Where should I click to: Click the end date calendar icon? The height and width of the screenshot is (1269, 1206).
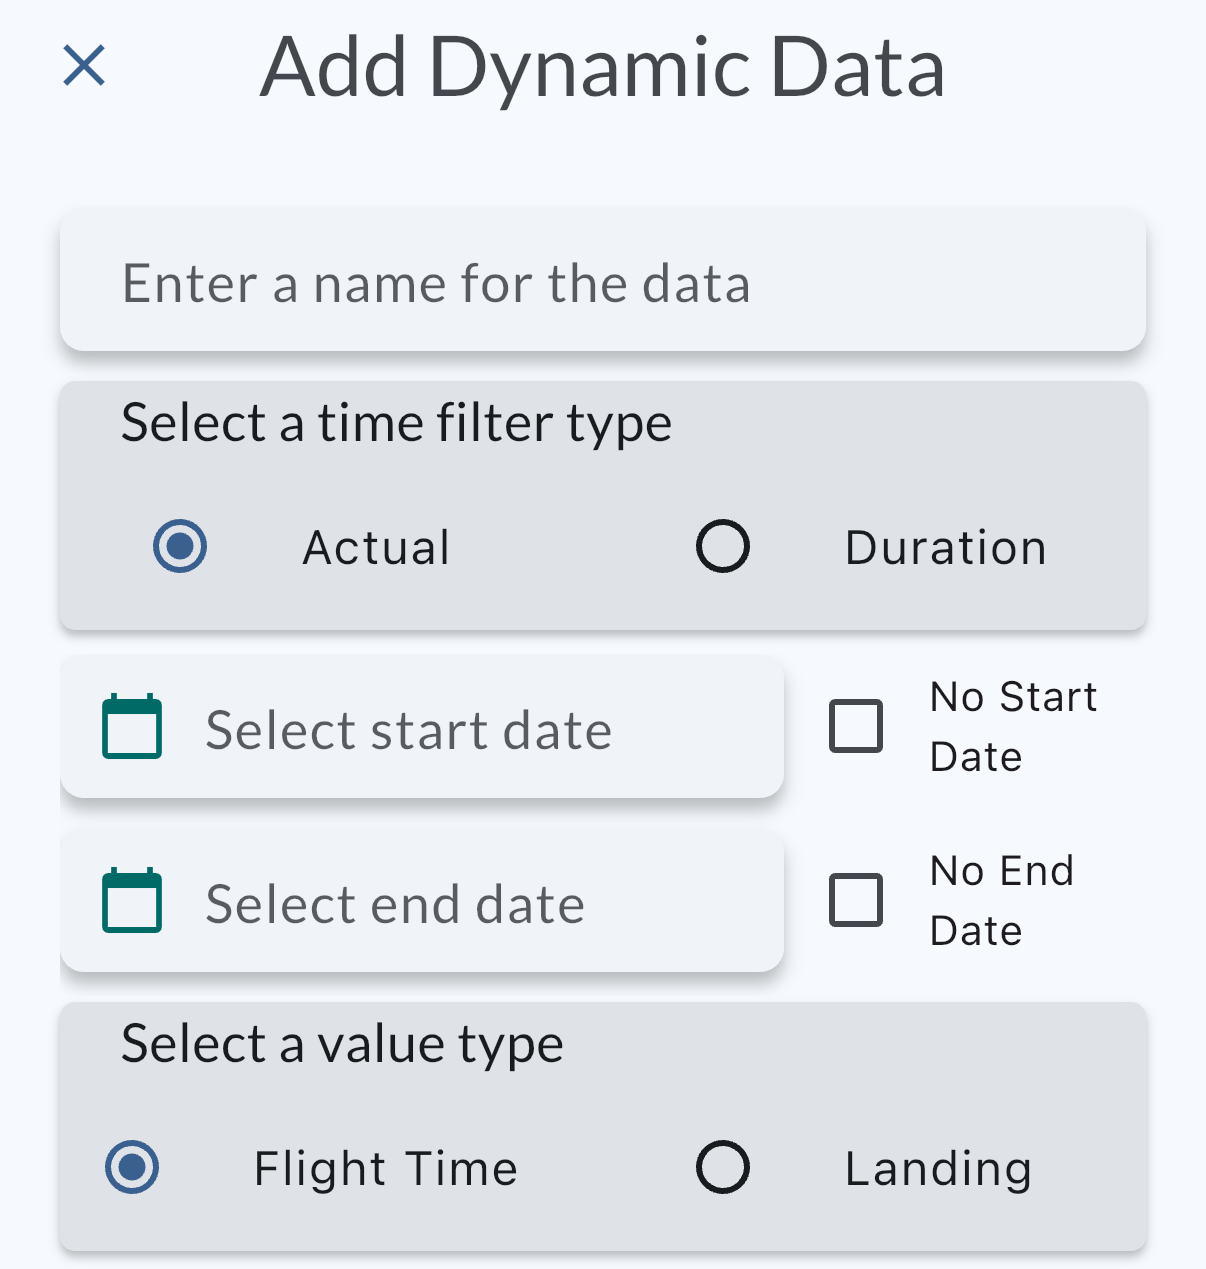[x=132, y=901]
